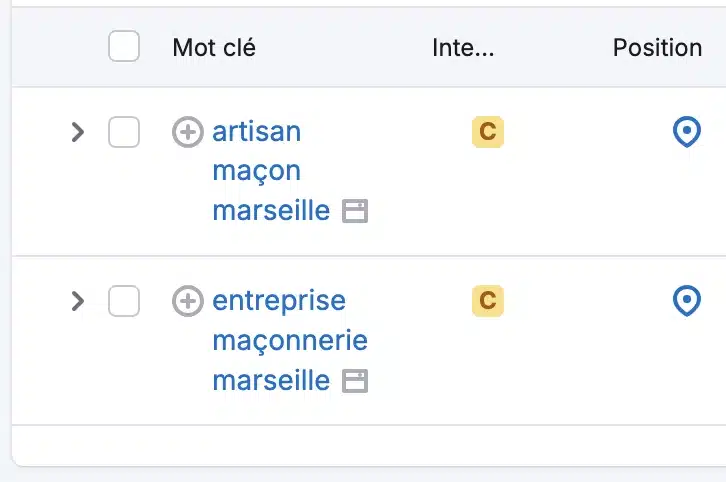The image size is (726, 482).
Task: Click location pin for artisan maçon marseille
Action: (686, 132)
